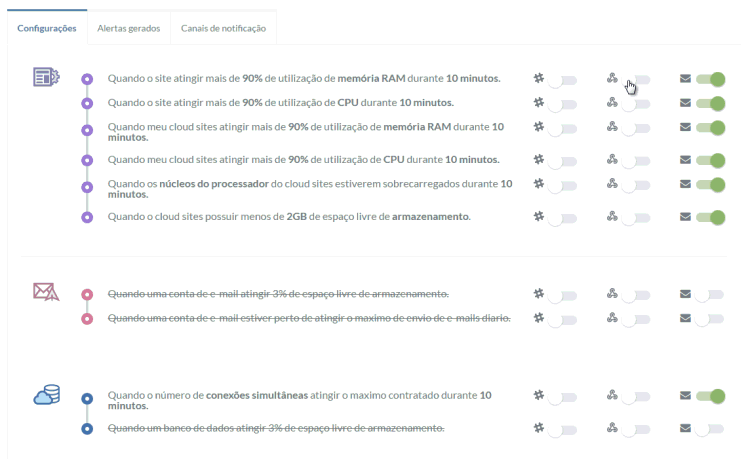Disable e-mail toggle for núcleos do processador alert
The height and width of the screenshot is (459, 750).
pyautogui.click(x=711, y=185)
